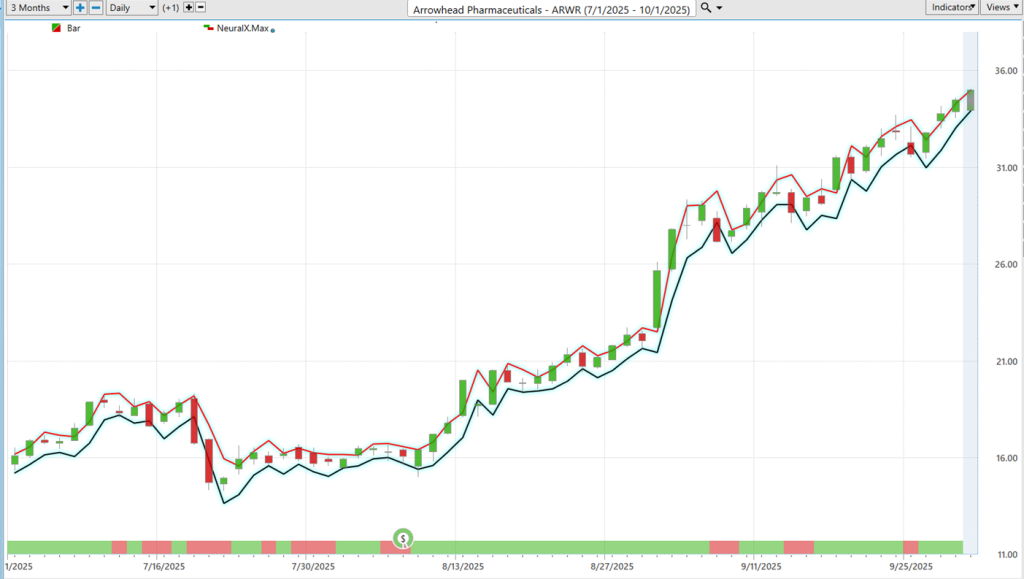Open the Daily interval dropdown

tap(131, 8)
